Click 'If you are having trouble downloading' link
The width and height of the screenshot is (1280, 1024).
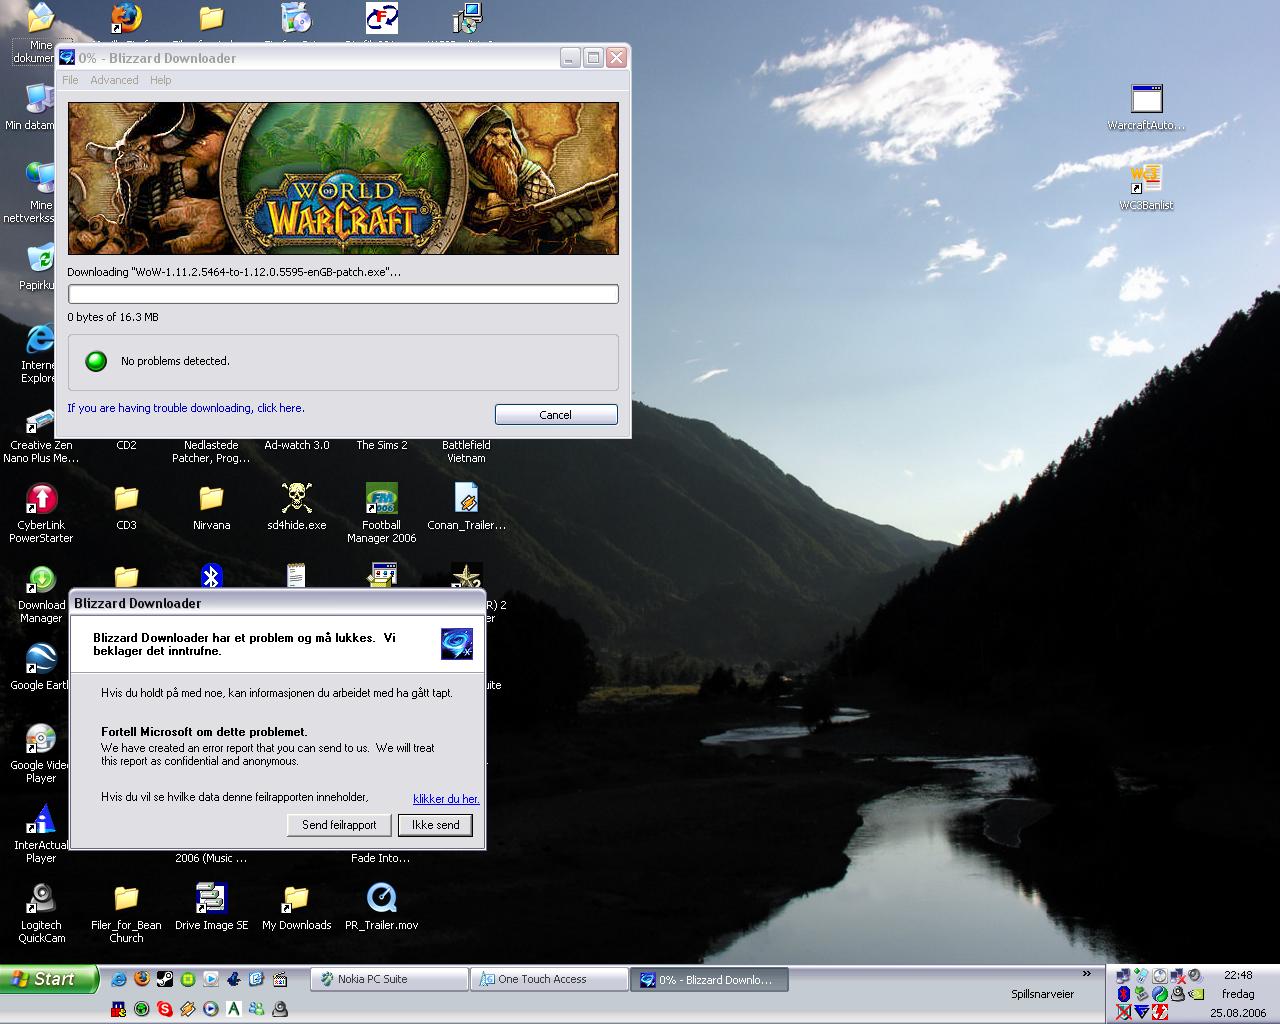(x=186, y=408)
